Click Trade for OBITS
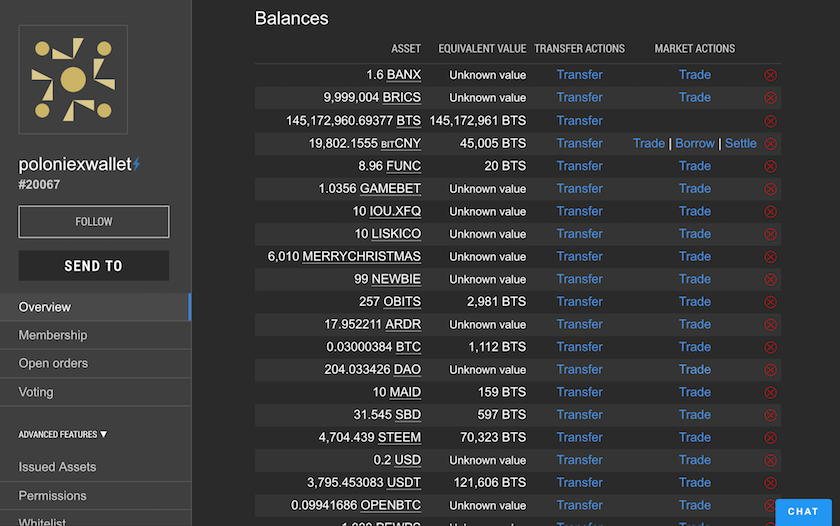Screen dimensions: 840x526 point(695,302)
